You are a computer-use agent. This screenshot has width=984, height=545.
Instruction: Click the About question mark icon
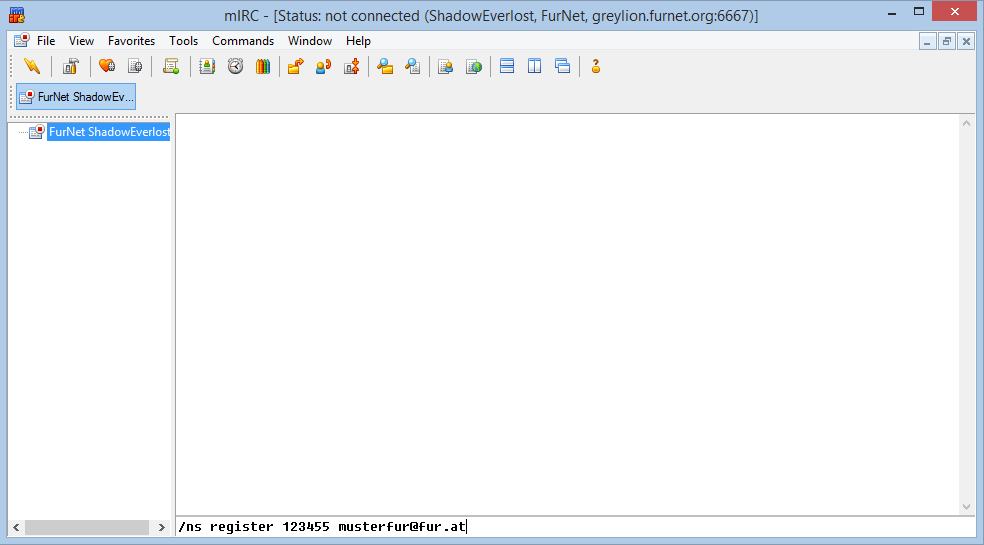point(596,66)
